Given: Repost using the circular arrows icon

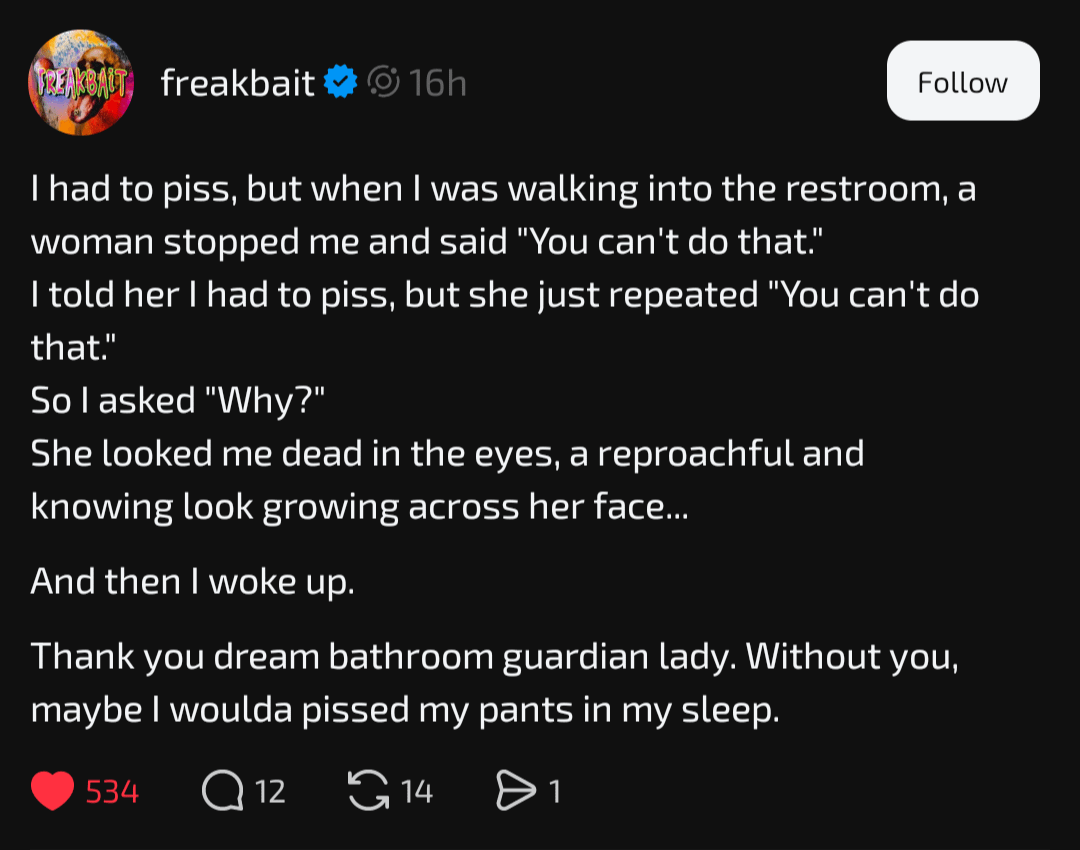Looking at the screenshot, I should click(366, 792).
